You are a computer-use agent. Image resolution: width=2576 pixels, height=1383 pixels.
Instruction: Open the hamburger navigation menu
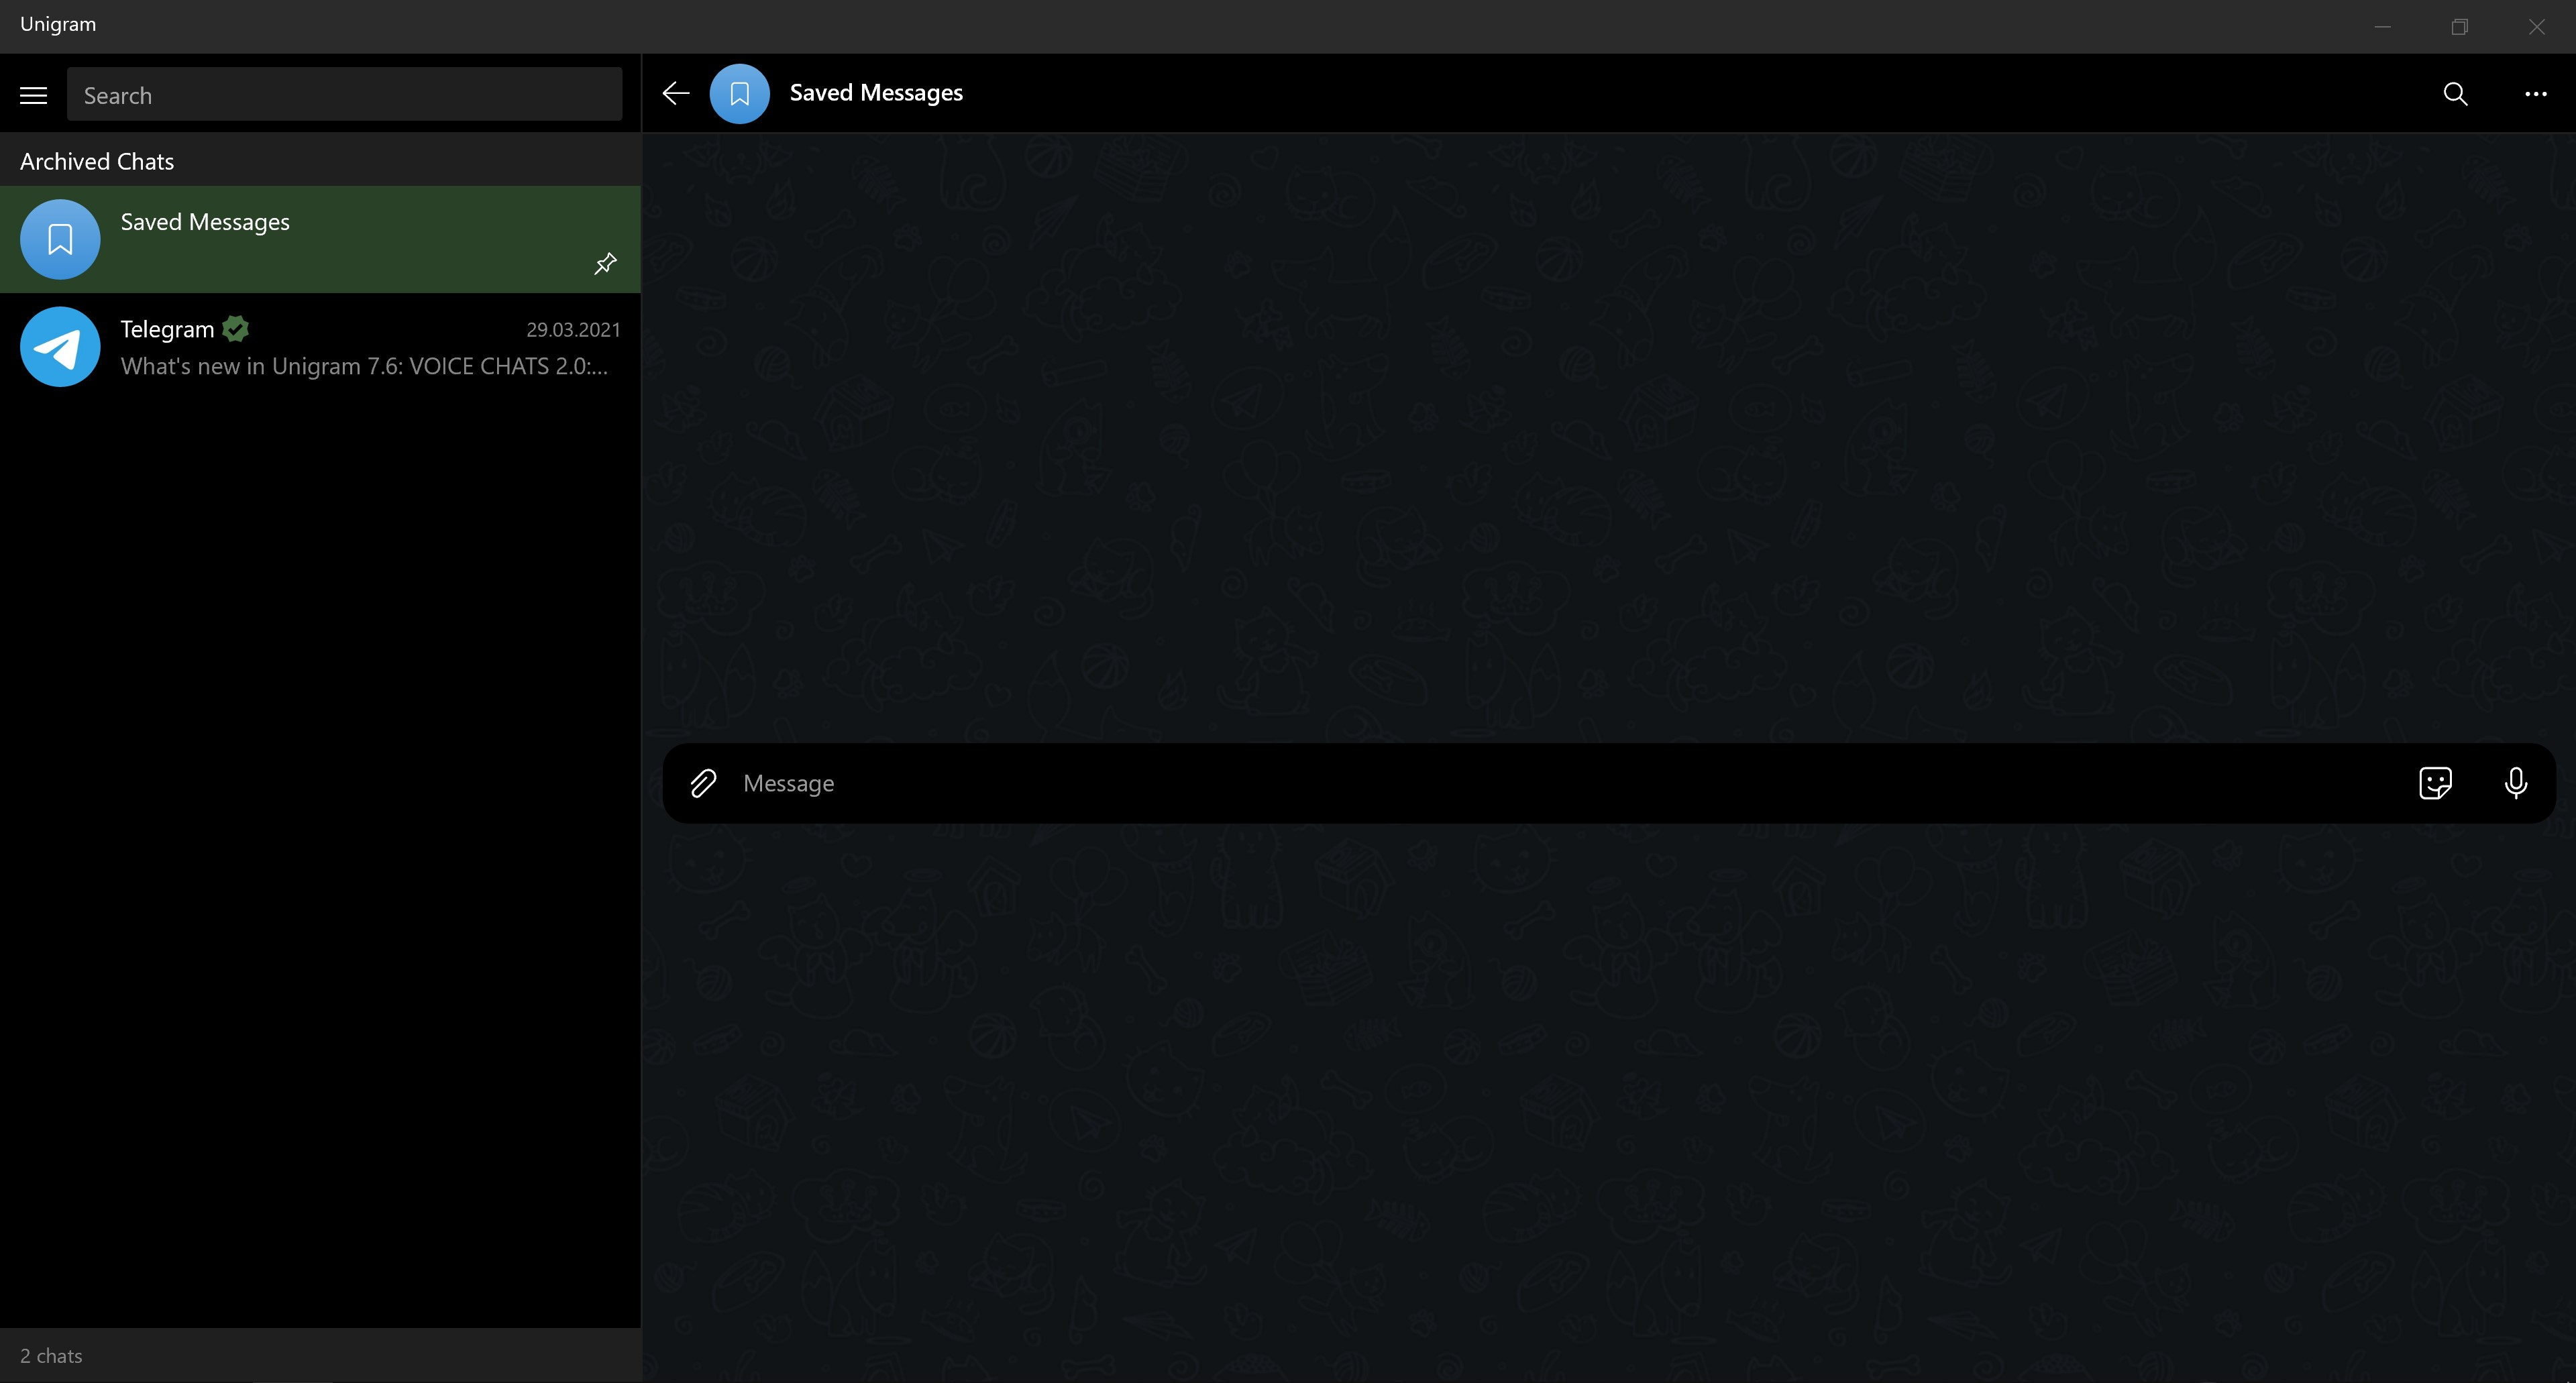coord(33,94)
